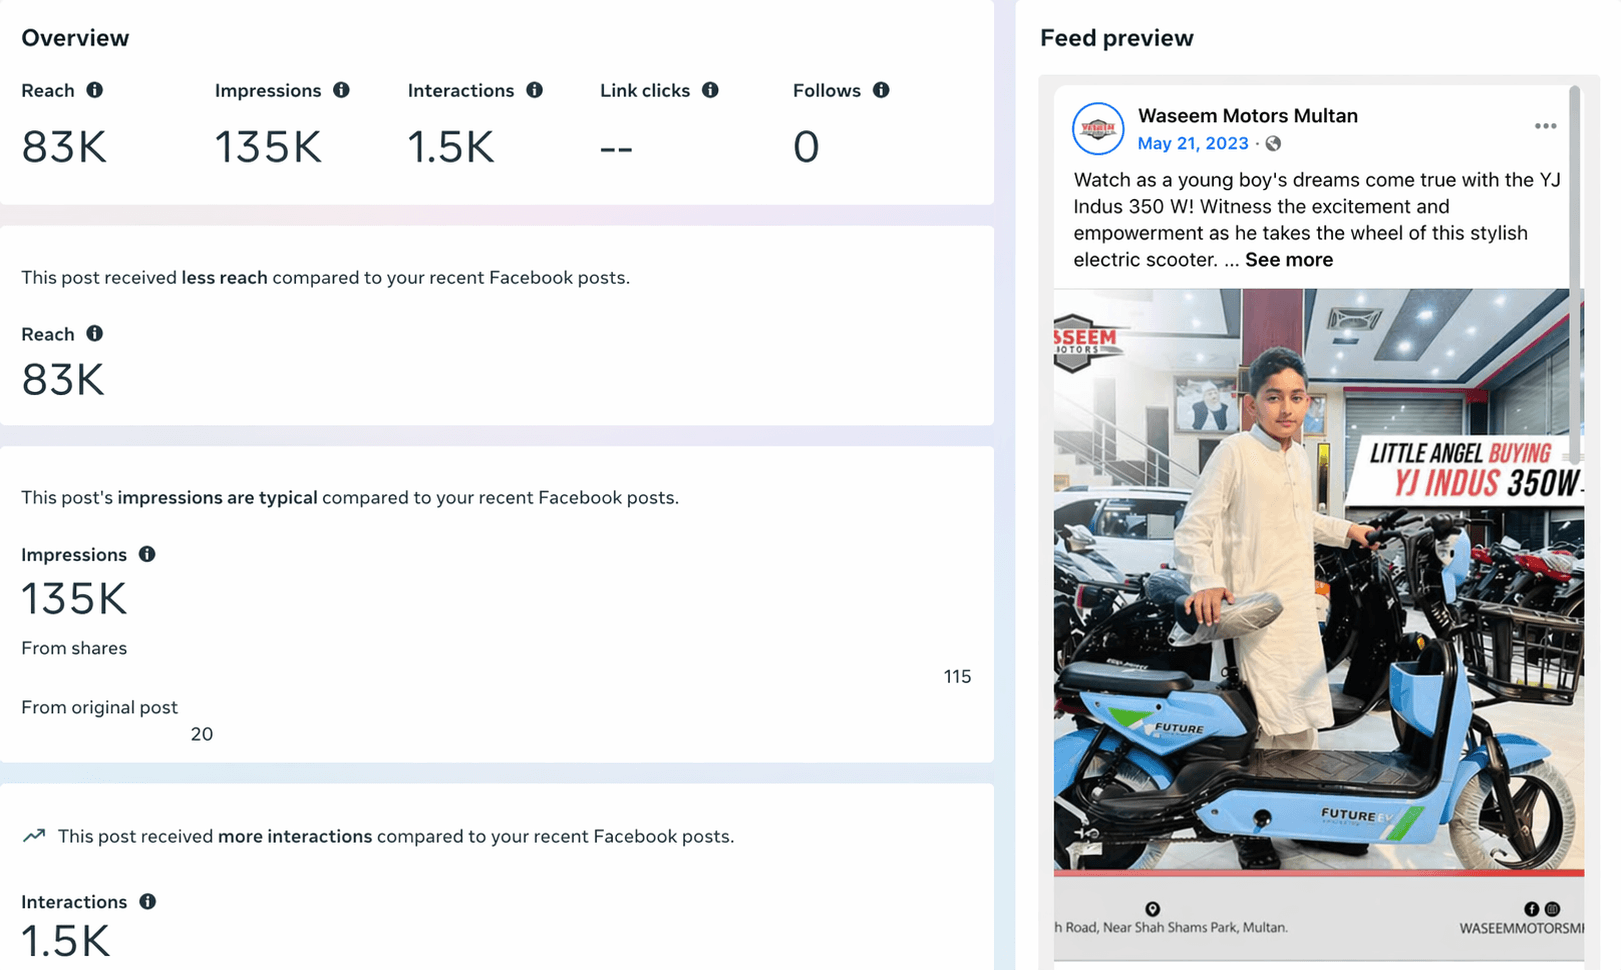
Task: Click the 1.5K value in the bottom Interactions section
Action: [65, 941]
